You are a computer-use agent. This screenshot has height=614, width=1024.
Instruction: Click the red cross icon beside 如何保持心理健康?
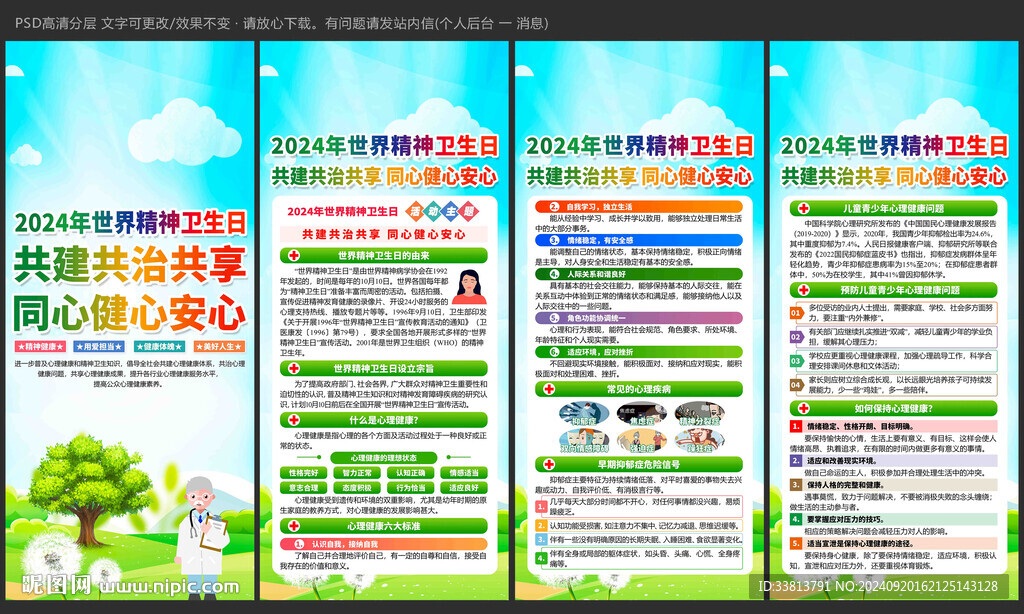(x=803, y=408)
